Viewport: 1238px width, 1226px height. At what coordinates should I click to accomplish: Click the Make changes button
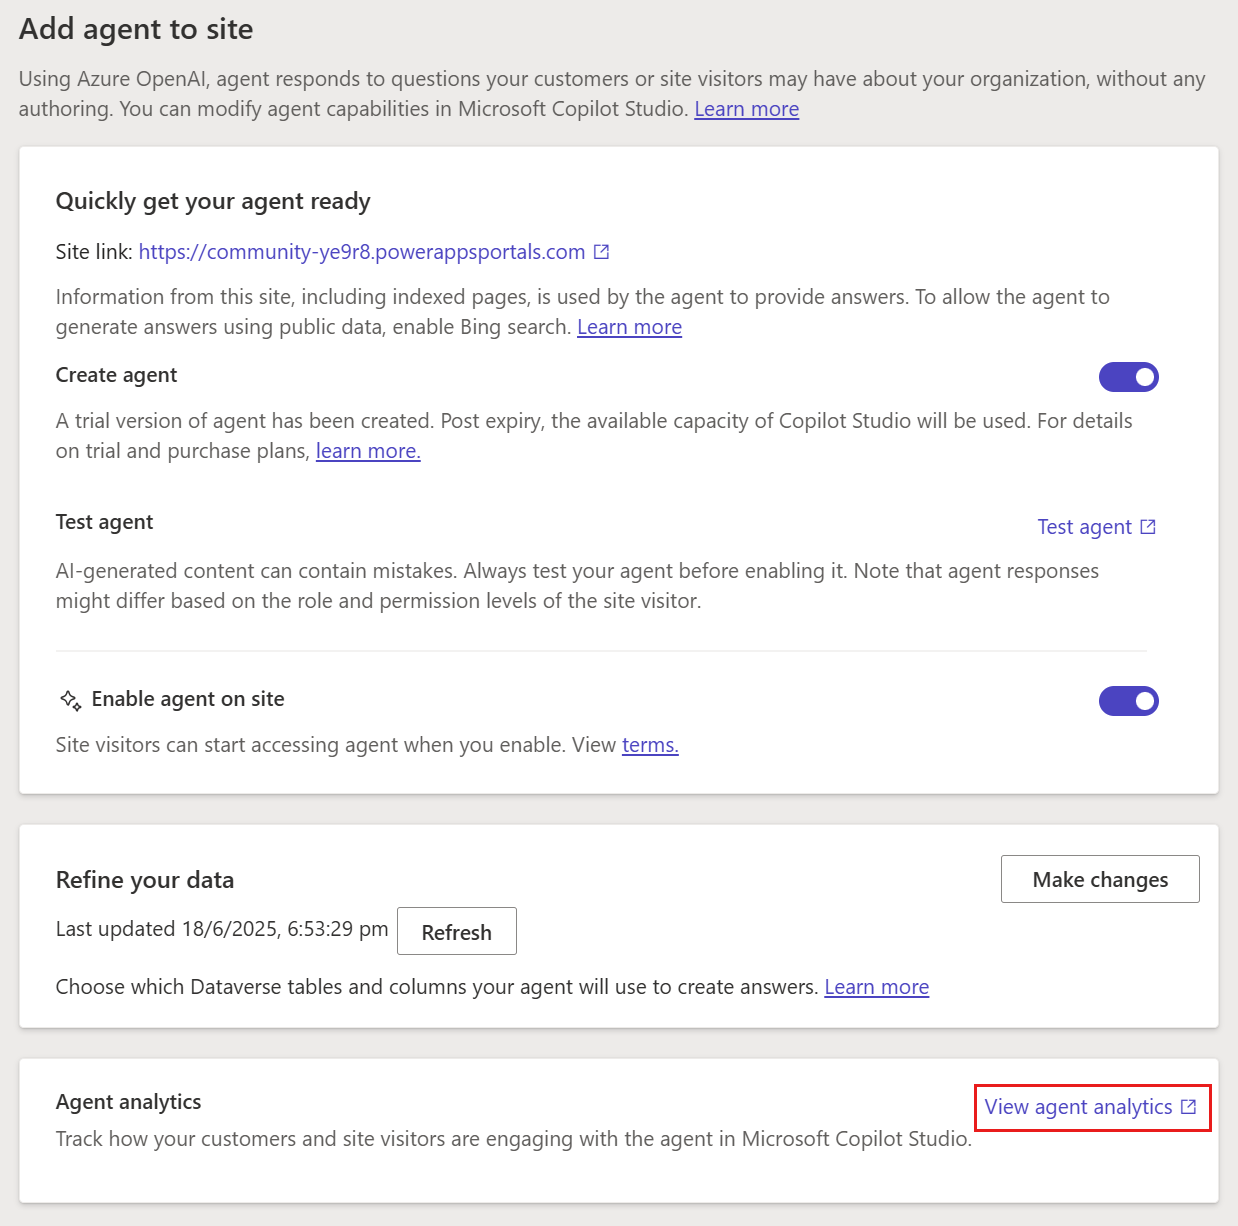(1100, 879)
